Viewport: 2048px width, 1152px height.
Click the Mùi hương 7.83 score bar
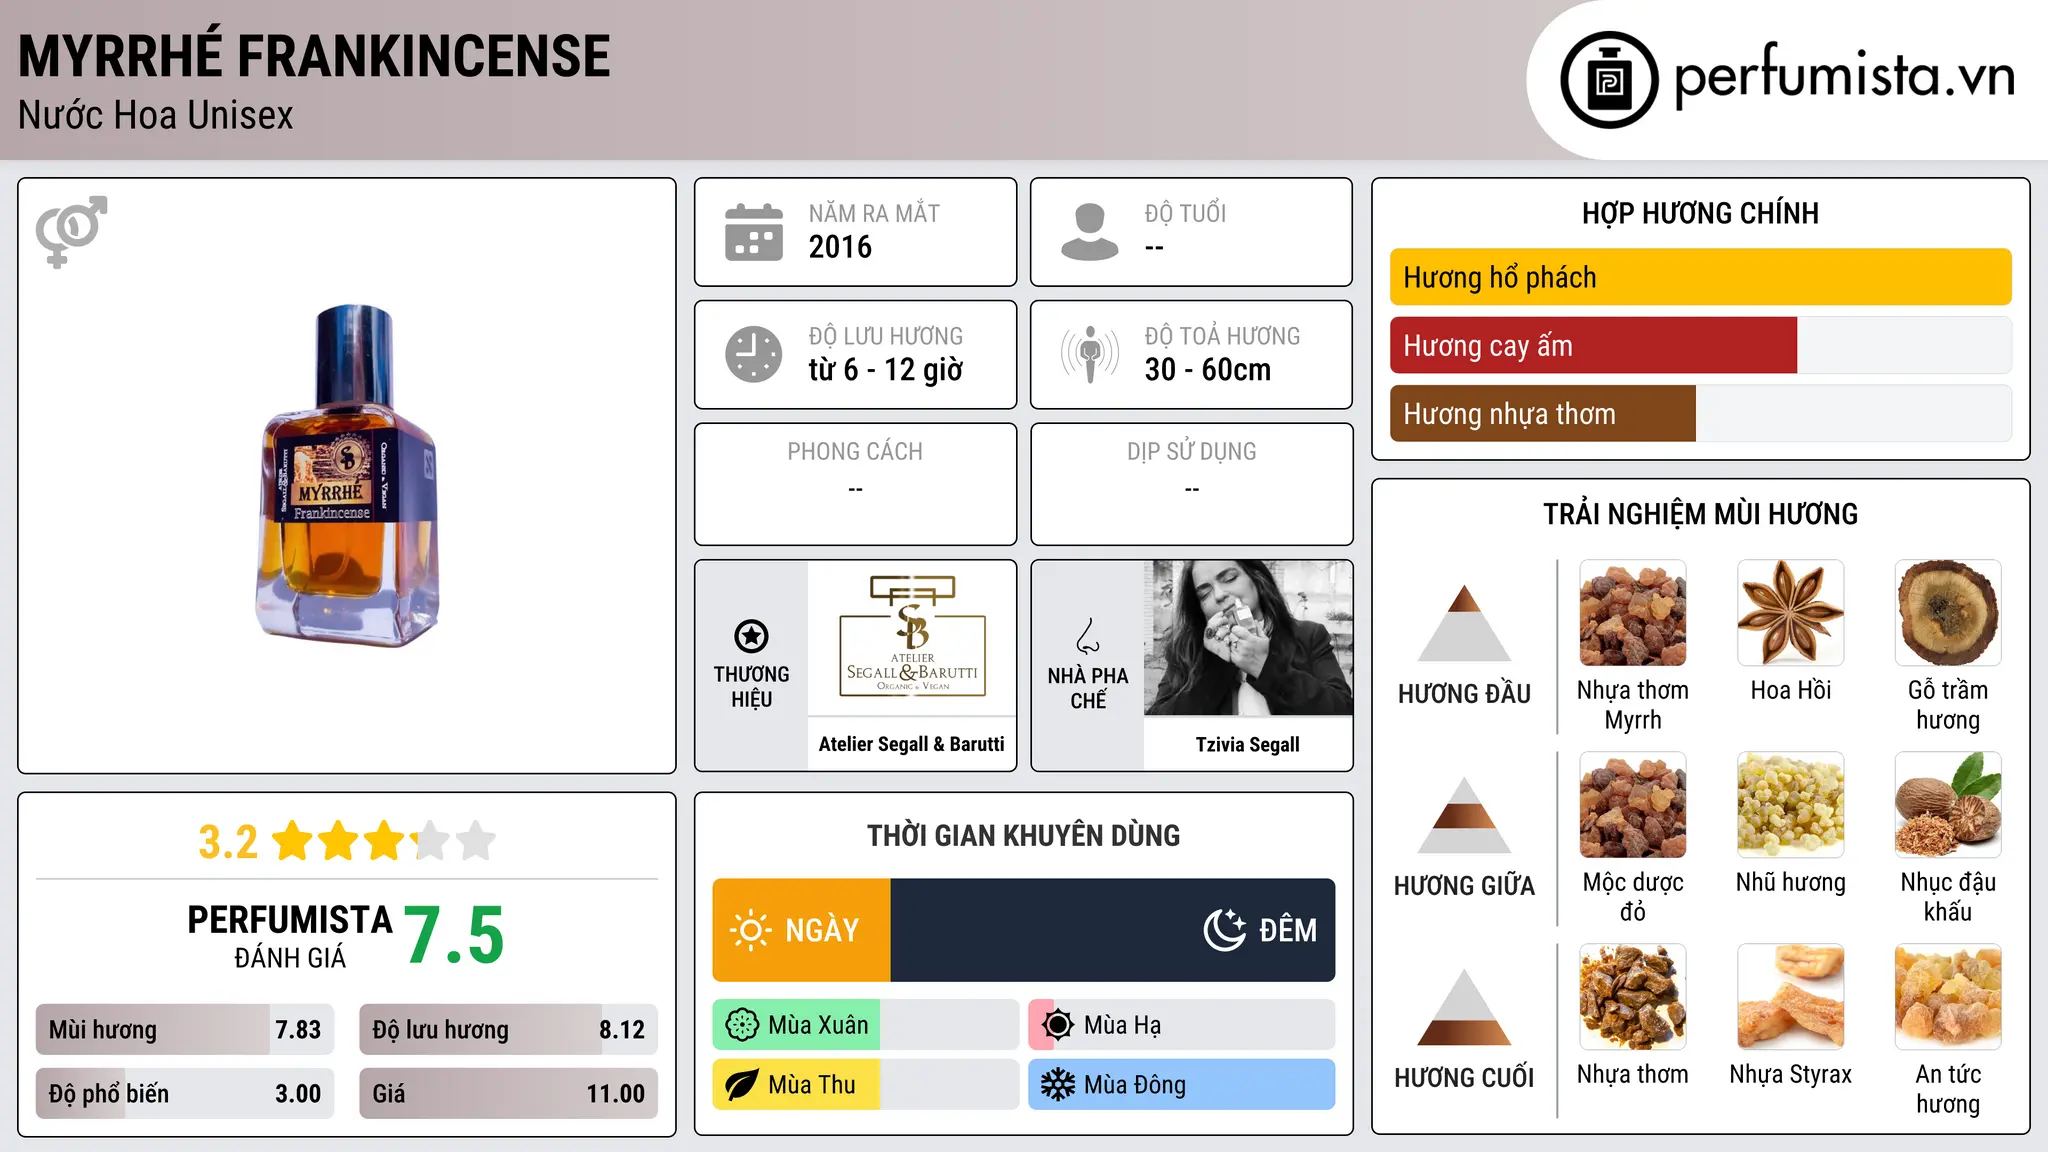(185, 1030)
